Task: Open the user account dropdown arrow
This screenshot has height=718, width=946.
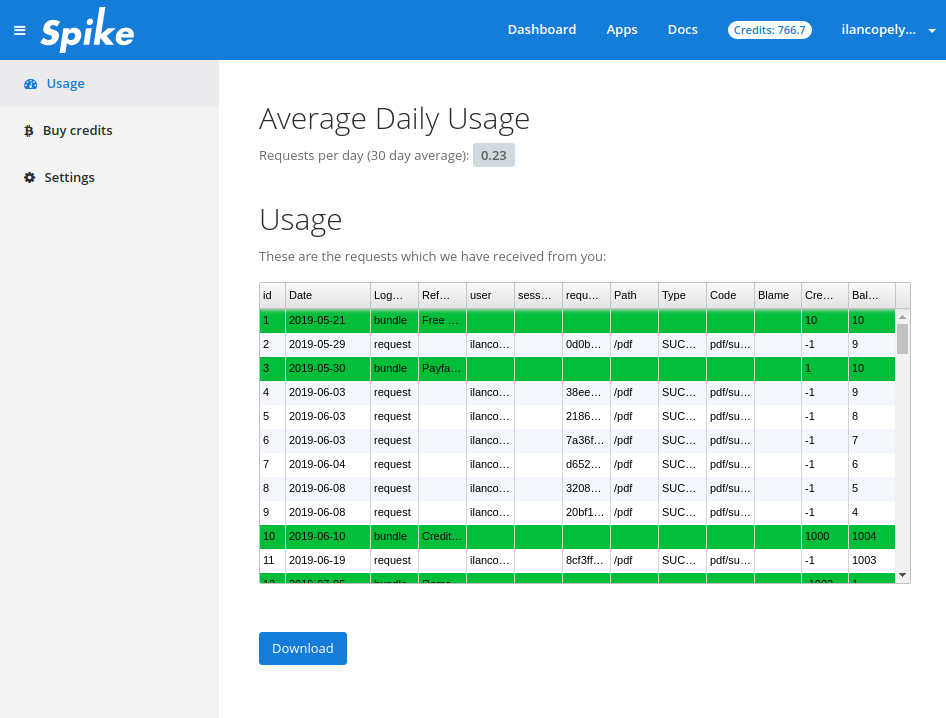Action: tap(932, 31)
